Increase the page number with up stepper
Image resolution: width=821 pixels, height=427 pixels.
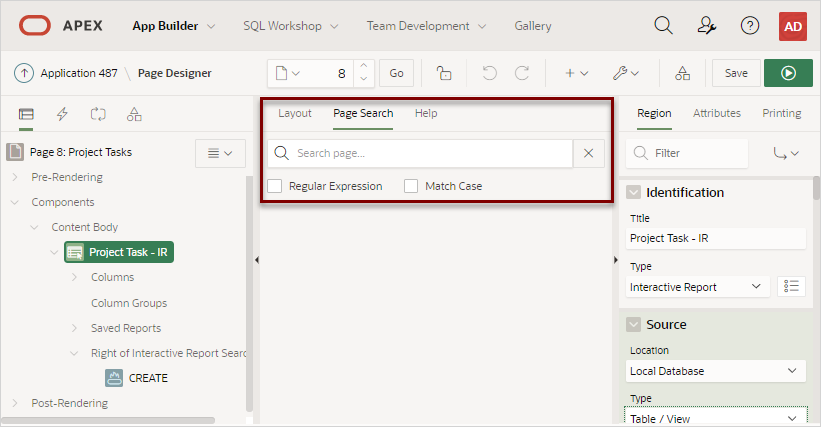pos(363,66)
